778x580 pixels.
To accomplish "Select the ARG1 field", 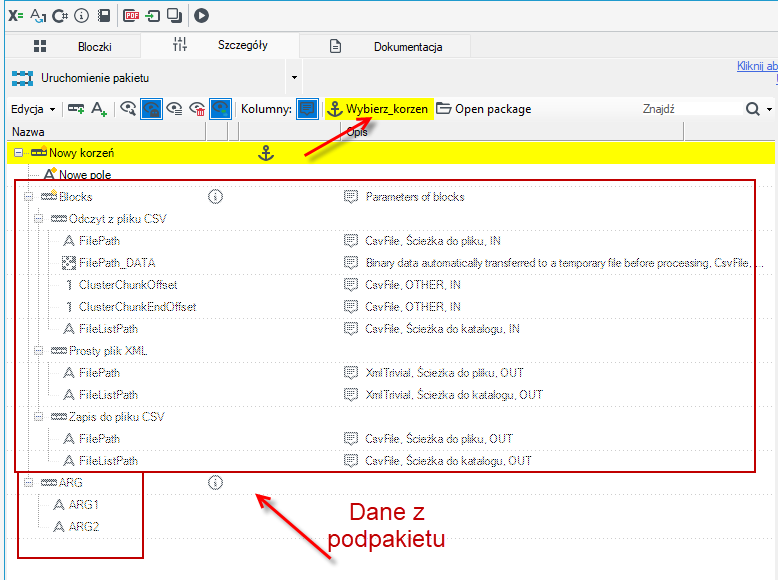I will (83, 505).
